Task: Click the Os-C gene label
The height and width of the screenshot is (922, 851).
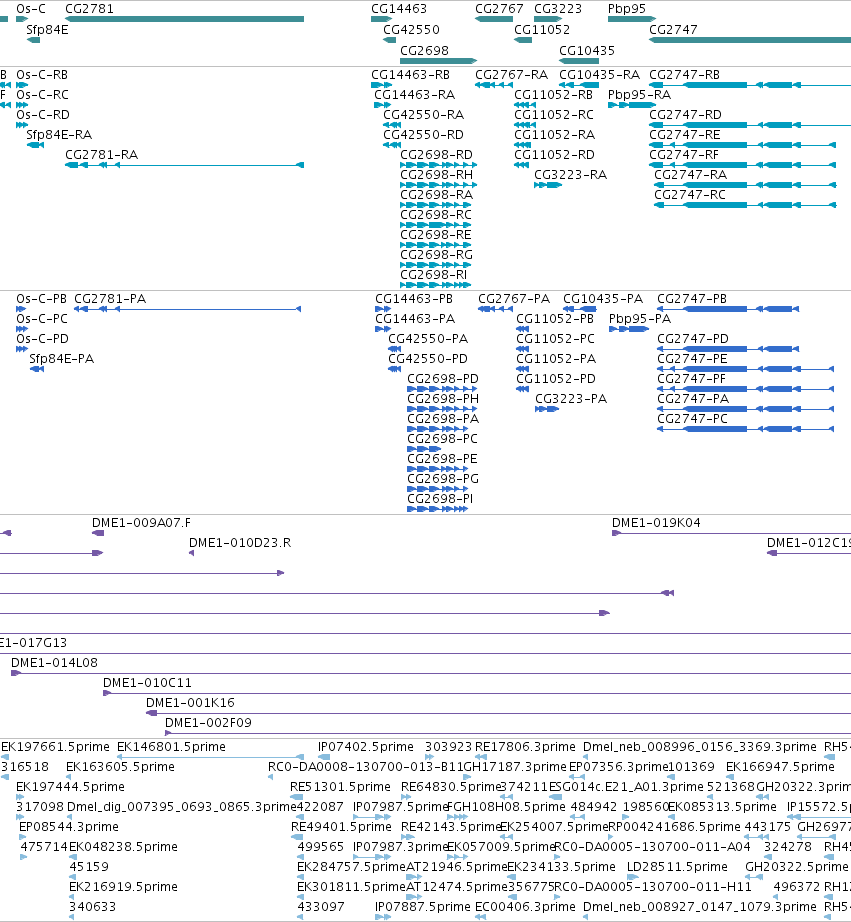Action: click(x=31, y=9)
